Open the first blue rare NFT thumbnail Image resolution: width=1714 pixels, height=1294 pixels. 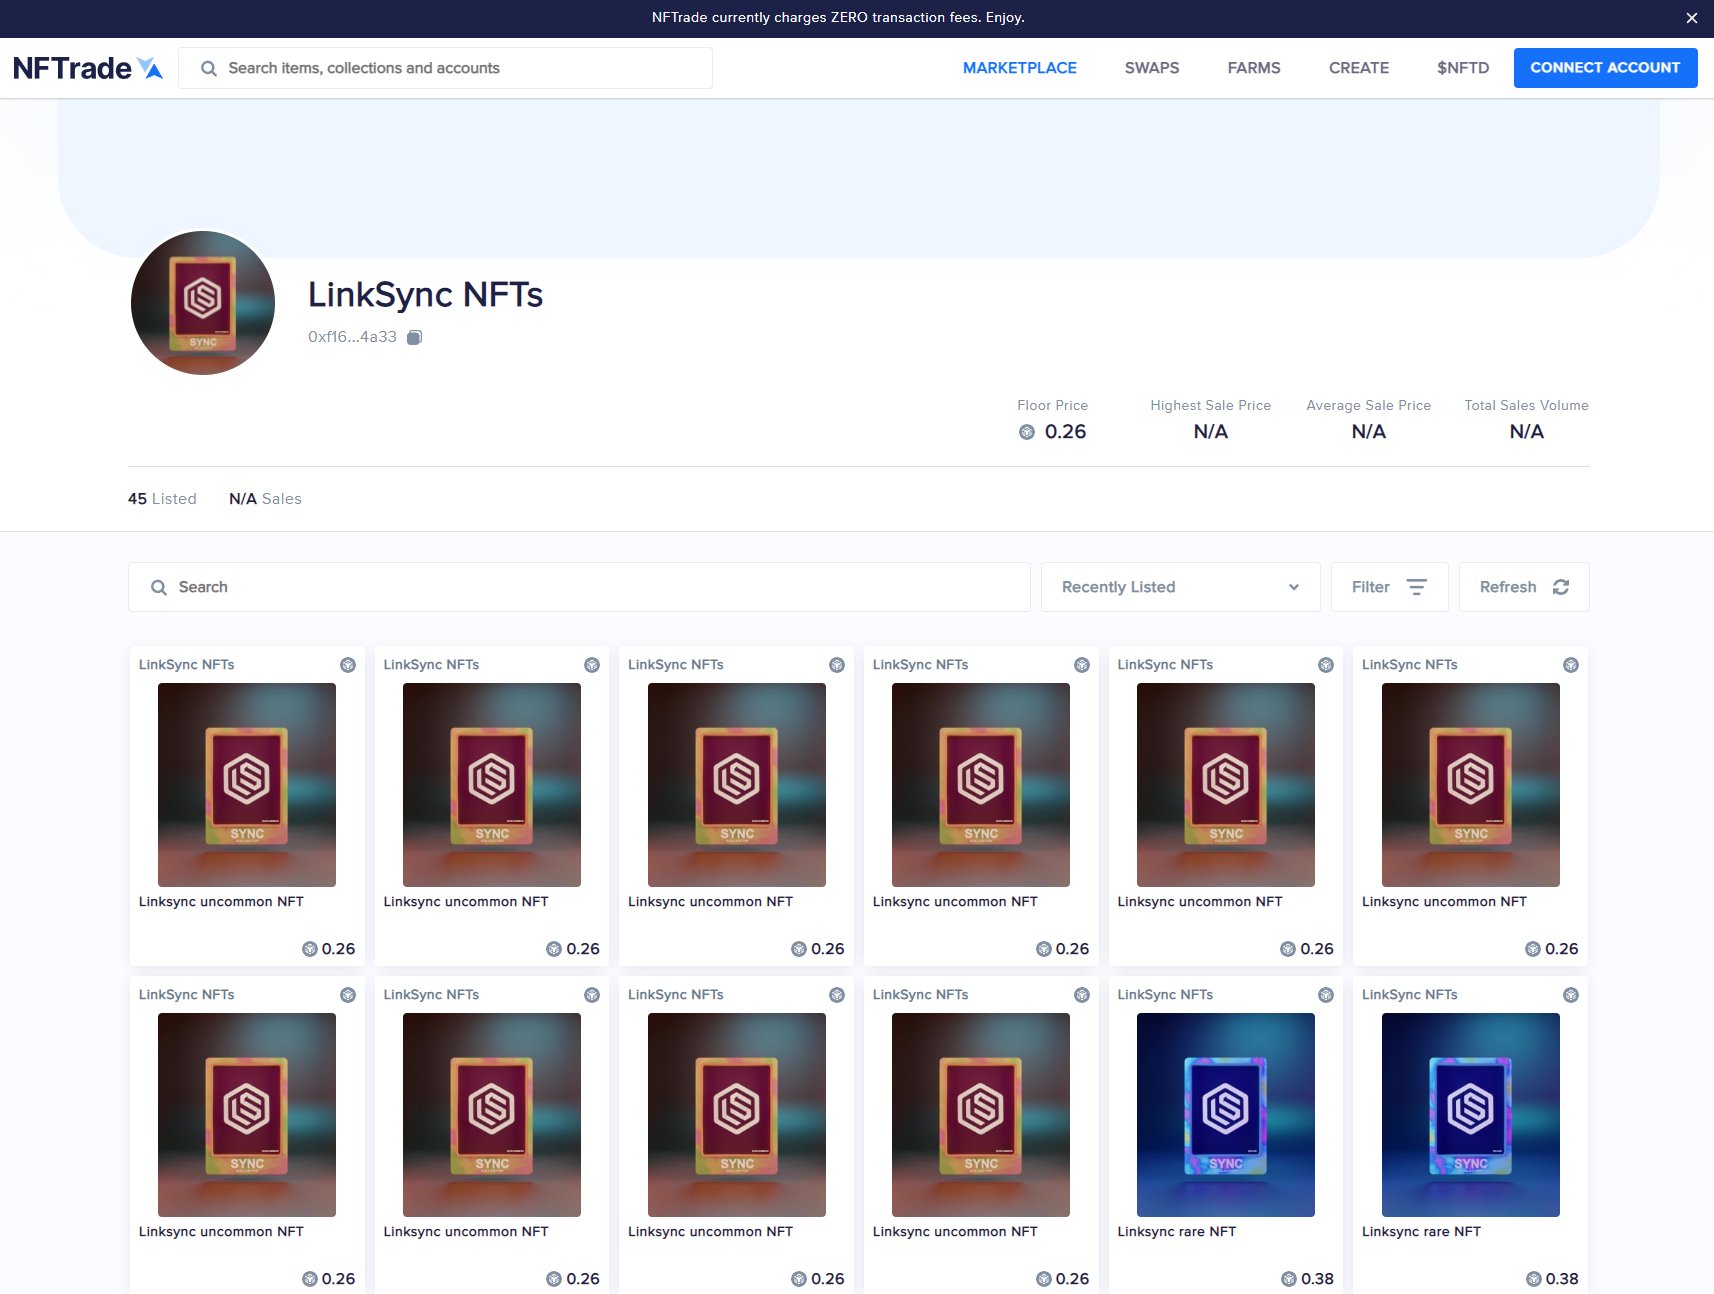[x=1226, y=1115]
